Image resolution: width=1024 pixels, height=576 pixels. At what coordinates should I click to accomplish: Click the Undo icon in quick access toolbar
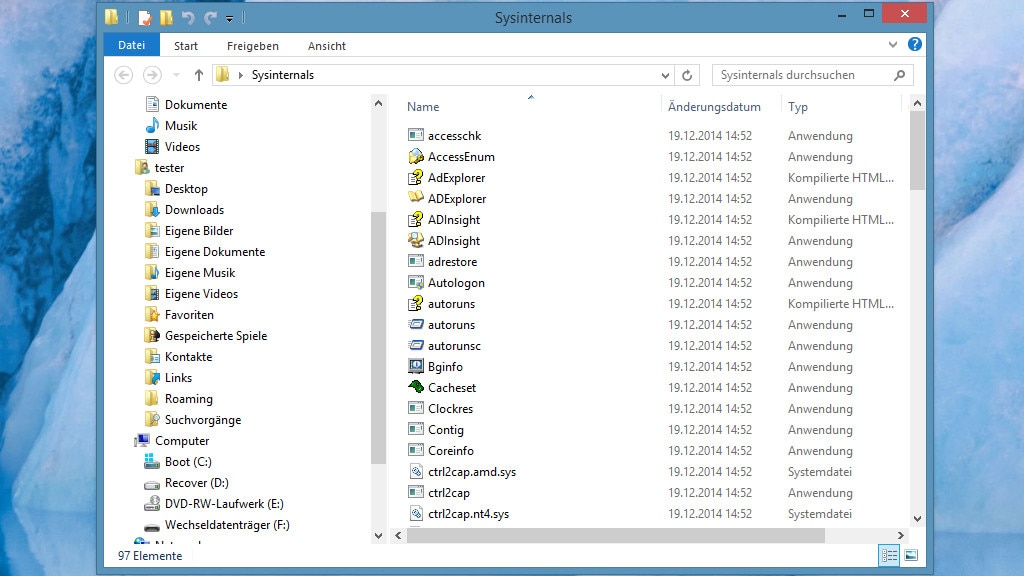click(188, 18)
